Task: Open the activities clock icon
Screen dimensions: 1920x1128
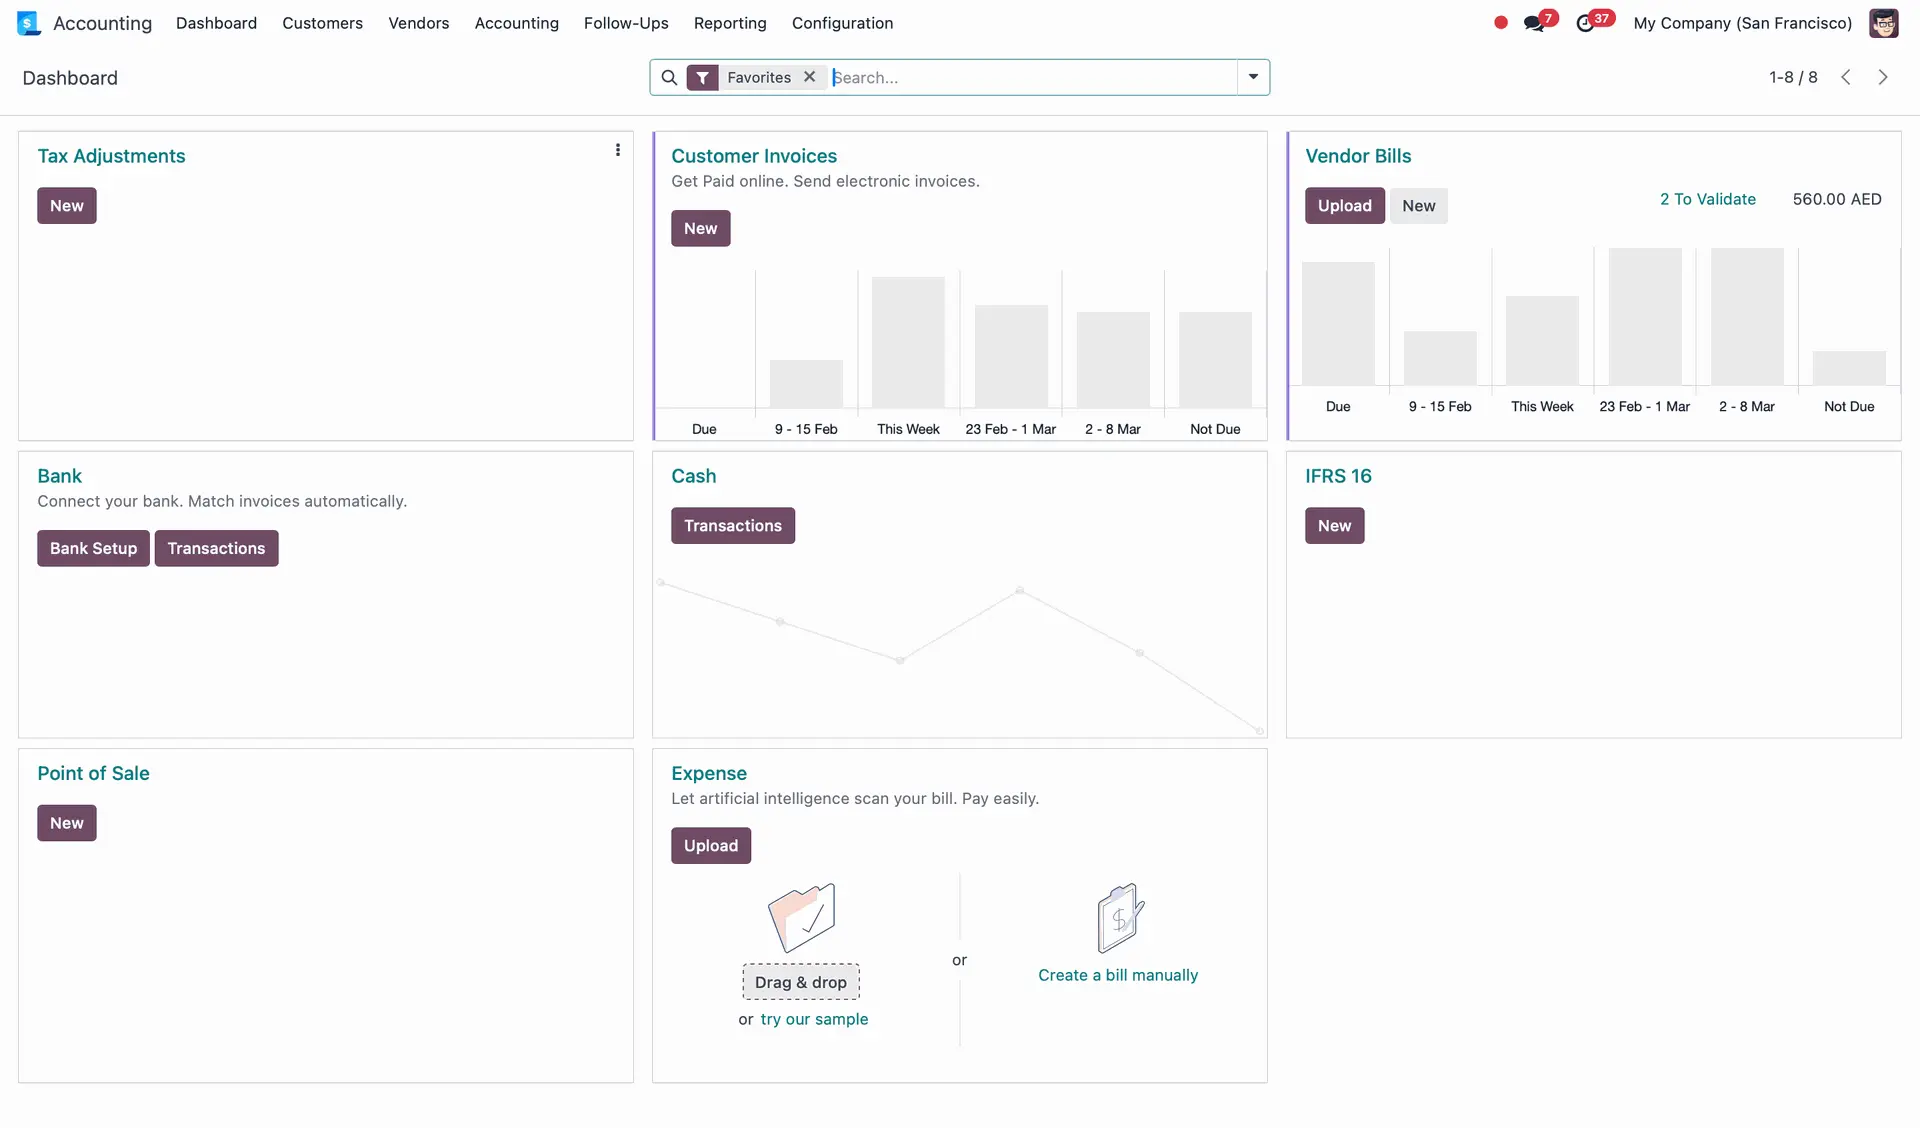Action: (1585, 23)
